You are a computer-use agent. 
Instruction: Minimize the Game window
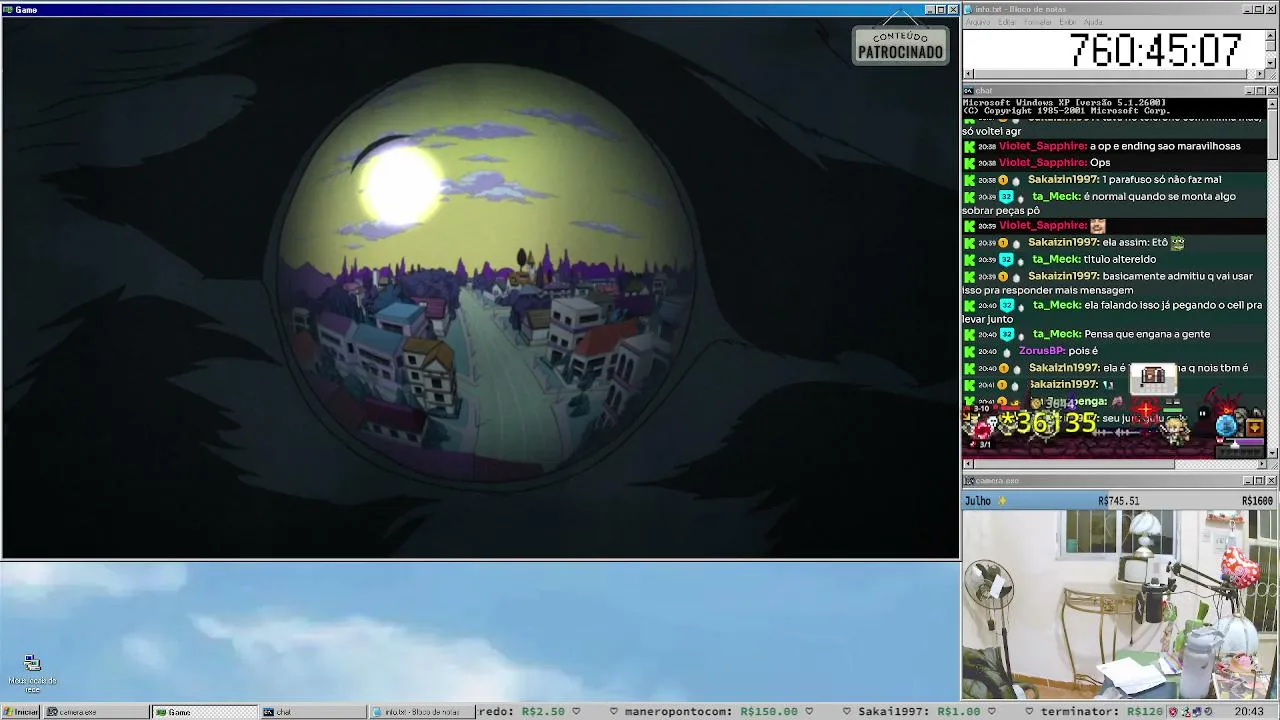point(929,10)
